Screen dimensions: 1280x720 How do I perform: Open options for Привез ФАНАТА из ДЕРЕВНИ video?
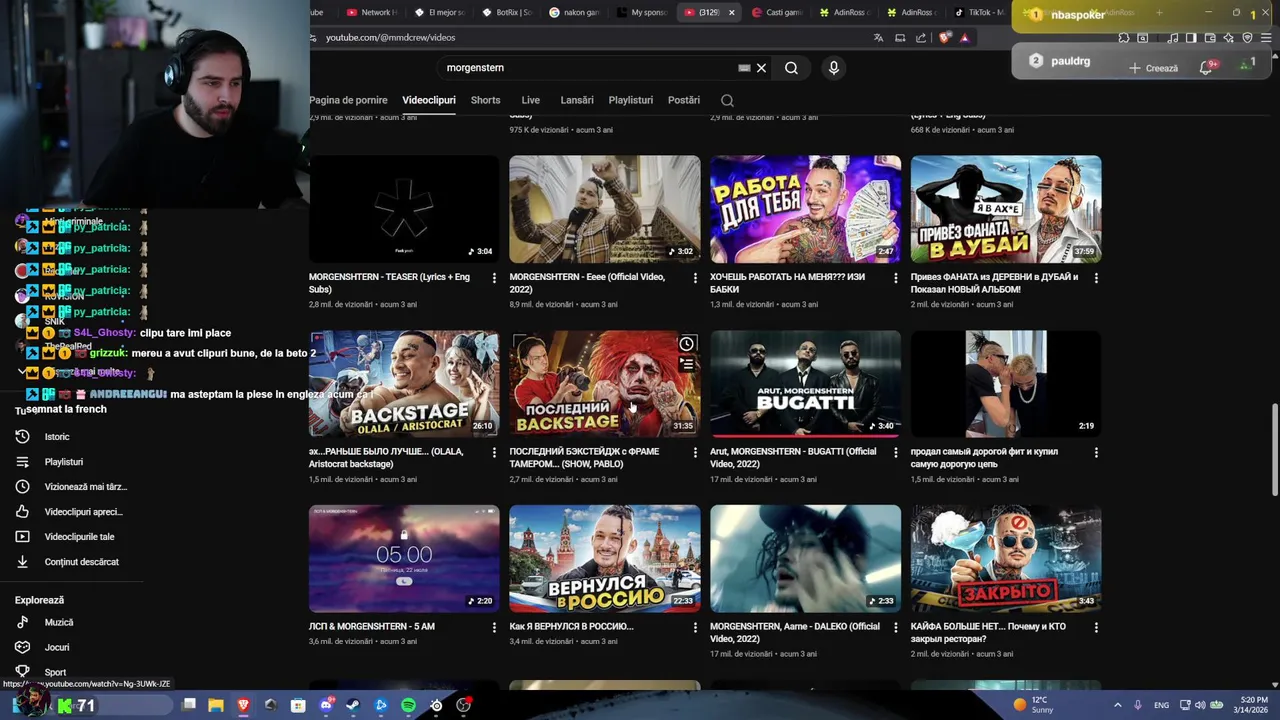[1096, 278]
